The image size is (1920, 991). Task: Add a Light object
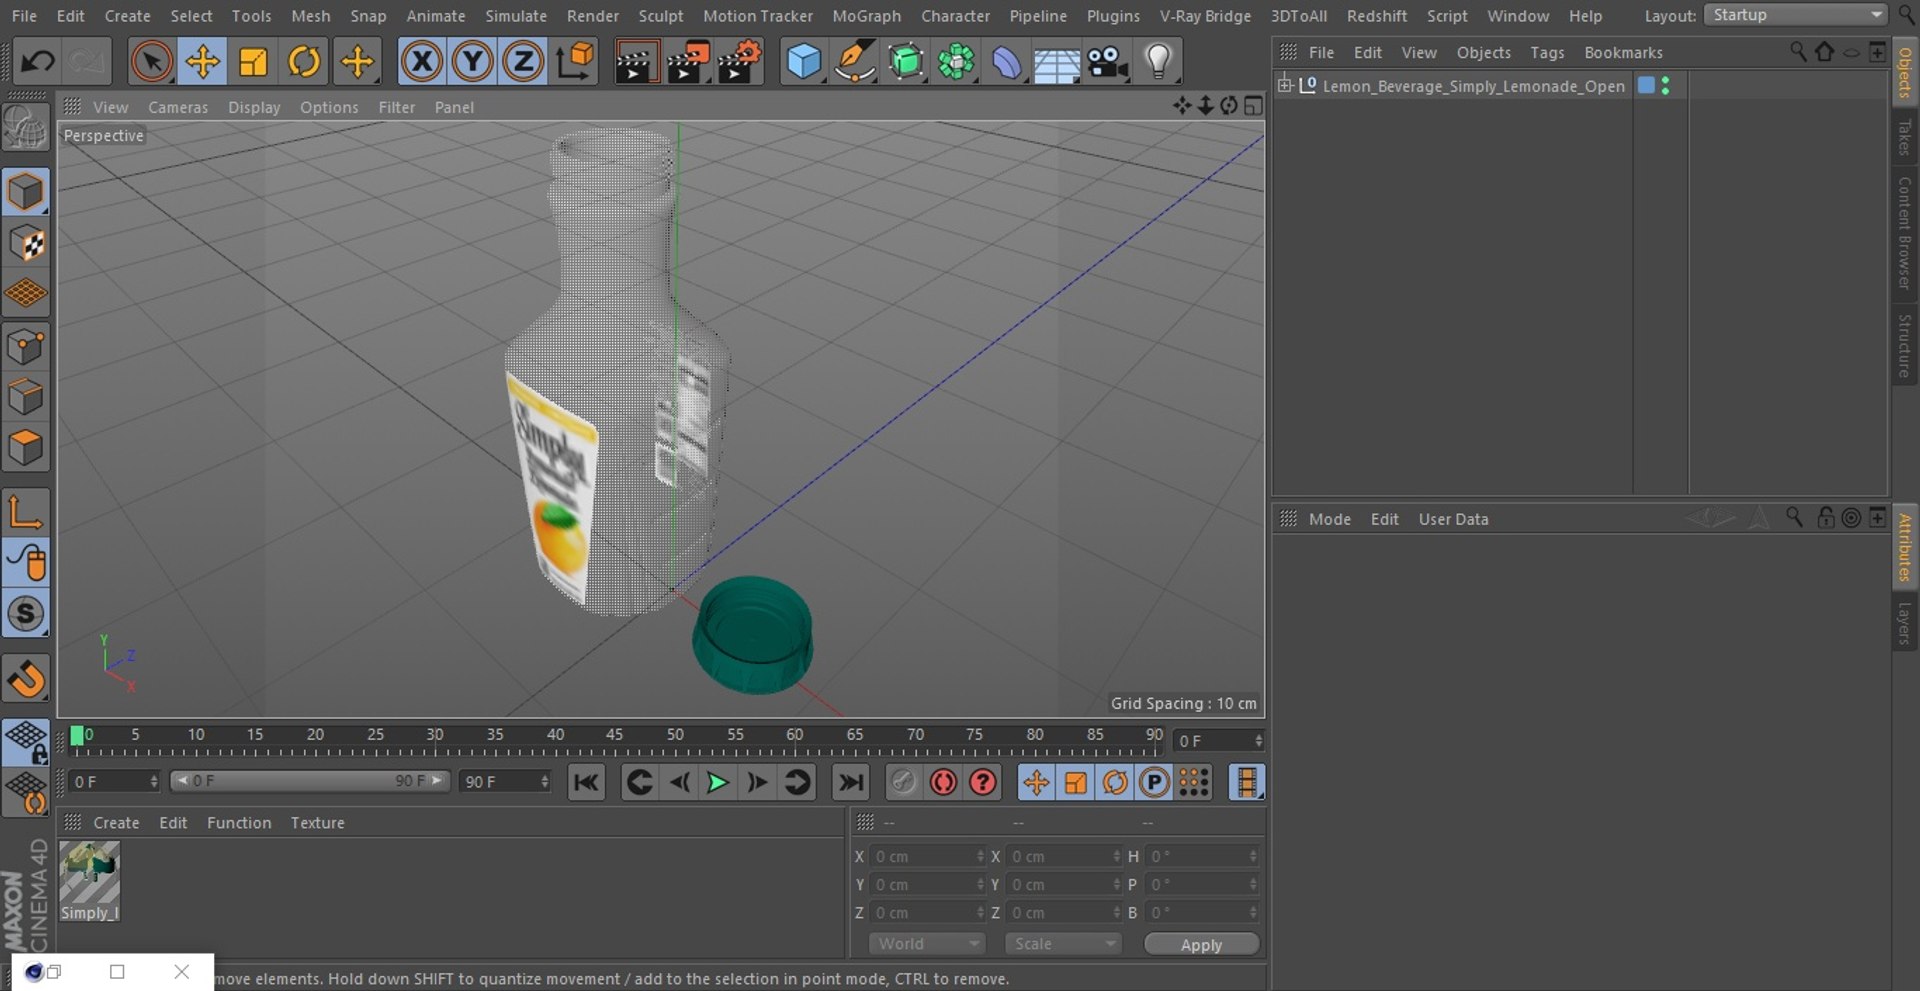(x=1158, y=62)
